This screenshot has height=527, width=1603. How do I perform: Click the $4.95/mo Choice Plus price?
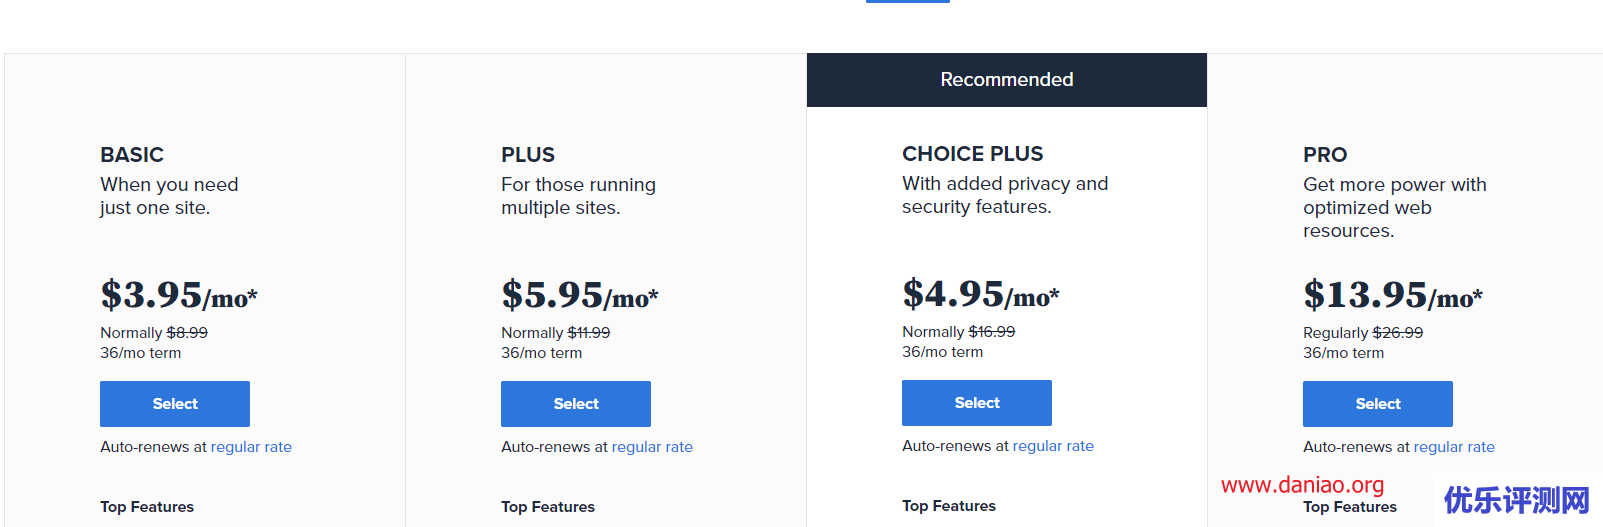[981, 294]
